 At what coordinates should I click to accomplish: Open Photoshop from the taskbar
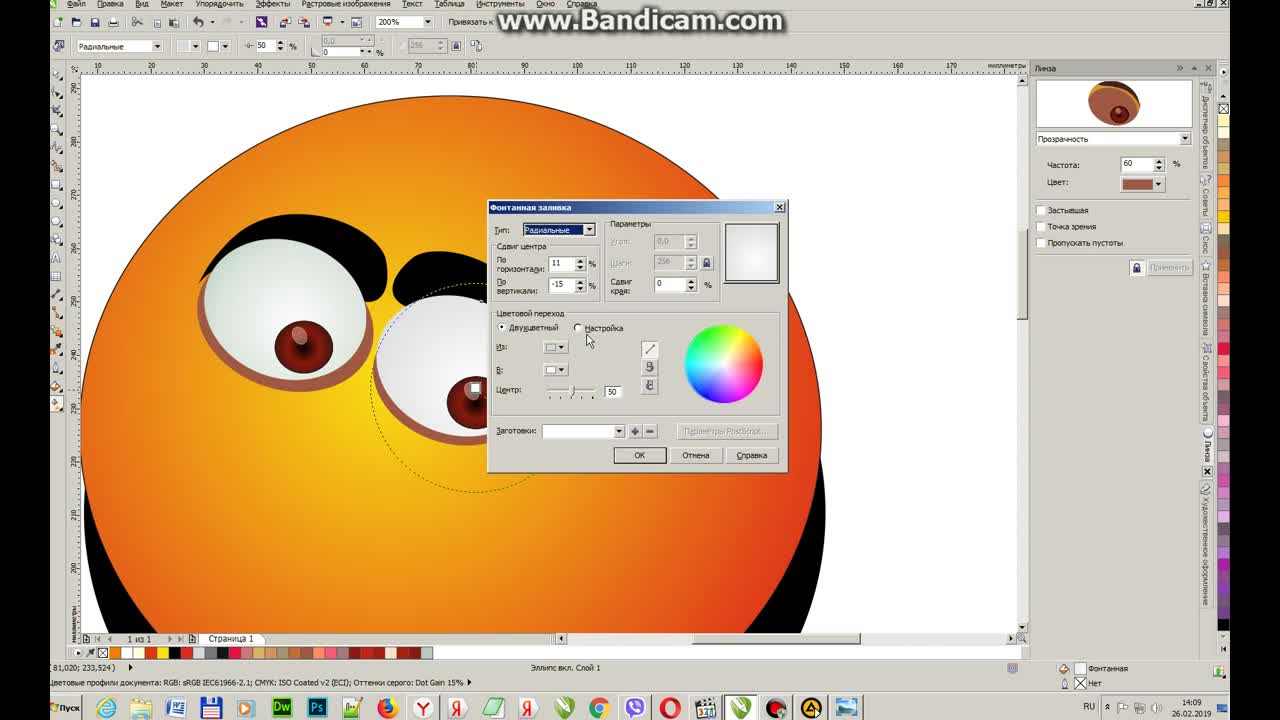(317, 708)
